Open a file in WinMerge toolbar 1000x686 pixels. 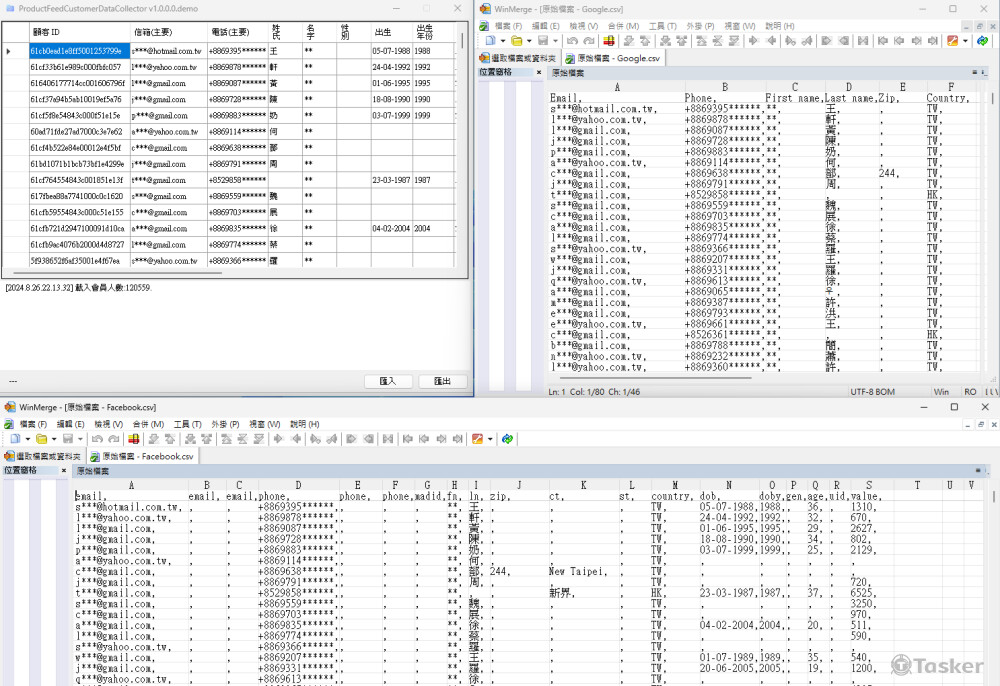point(515,41)
